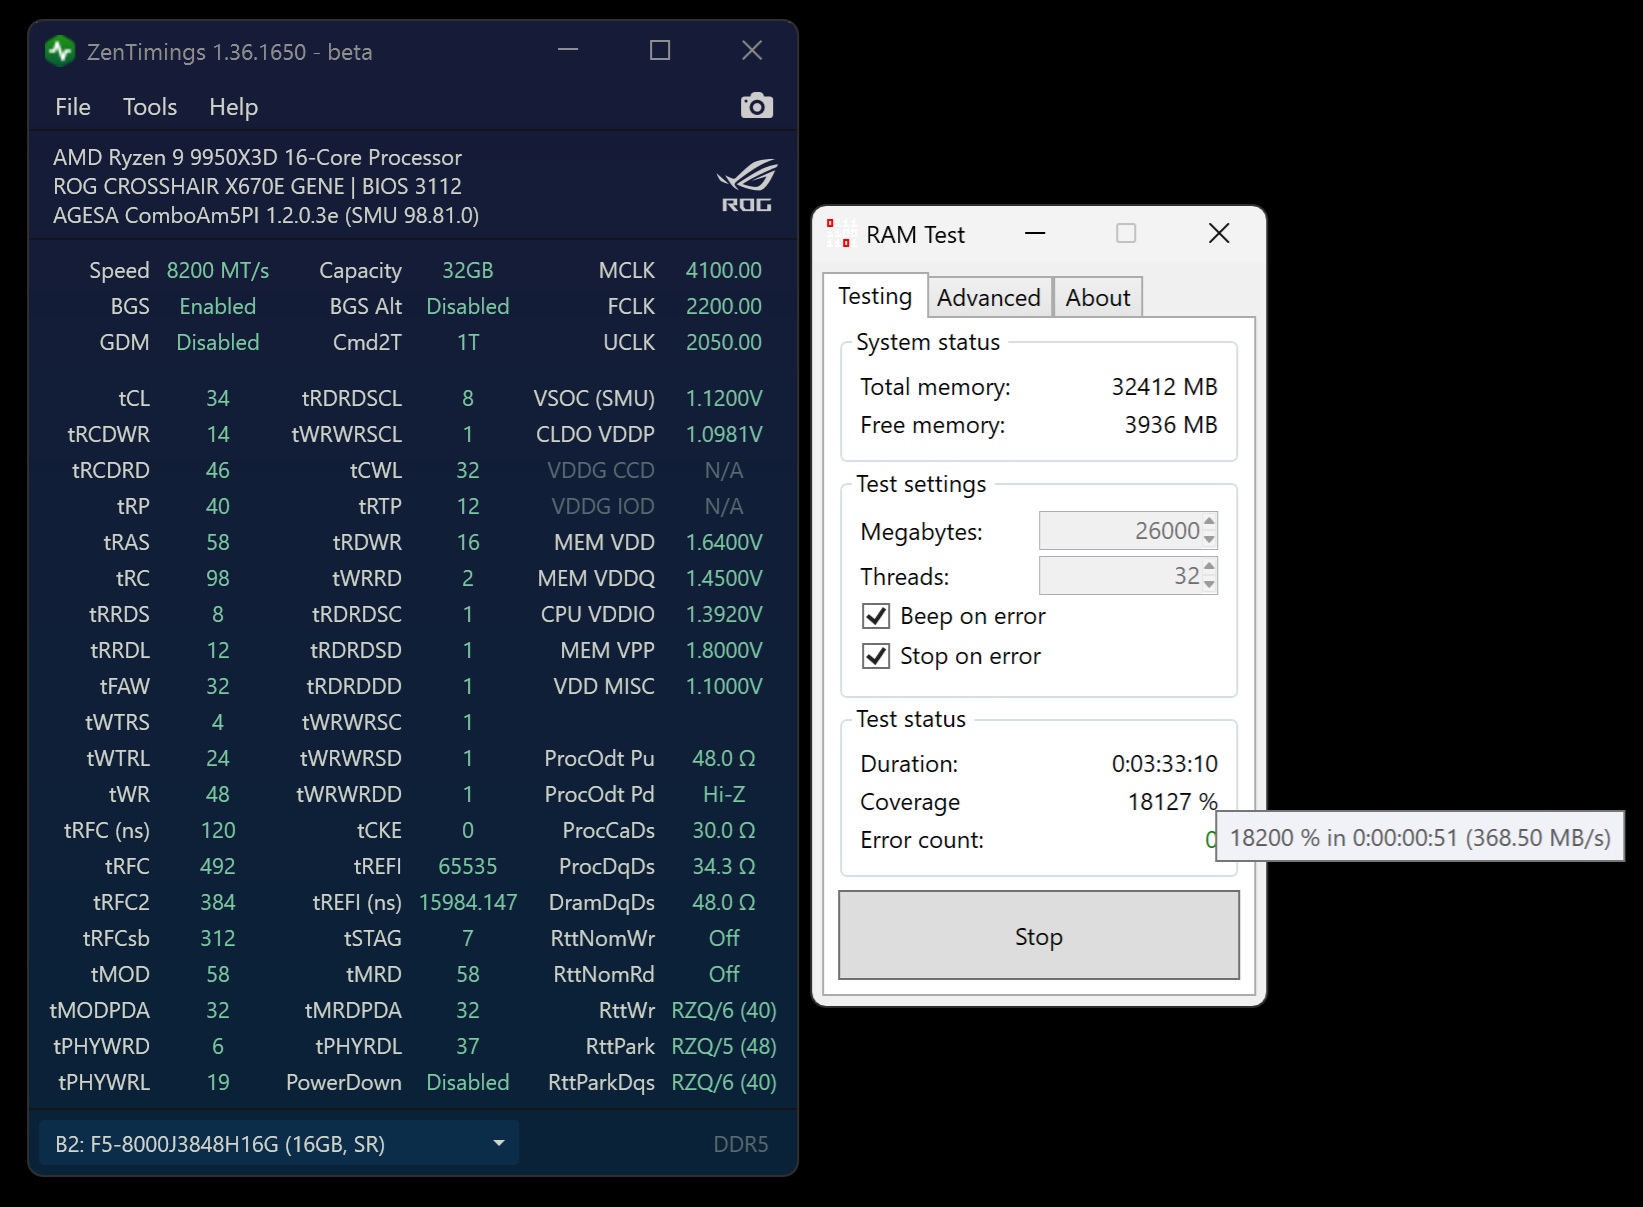Click the RAM Test app icon in title bar
The height and width of the screenshot is (1207, 1643).
coord(841,234)
